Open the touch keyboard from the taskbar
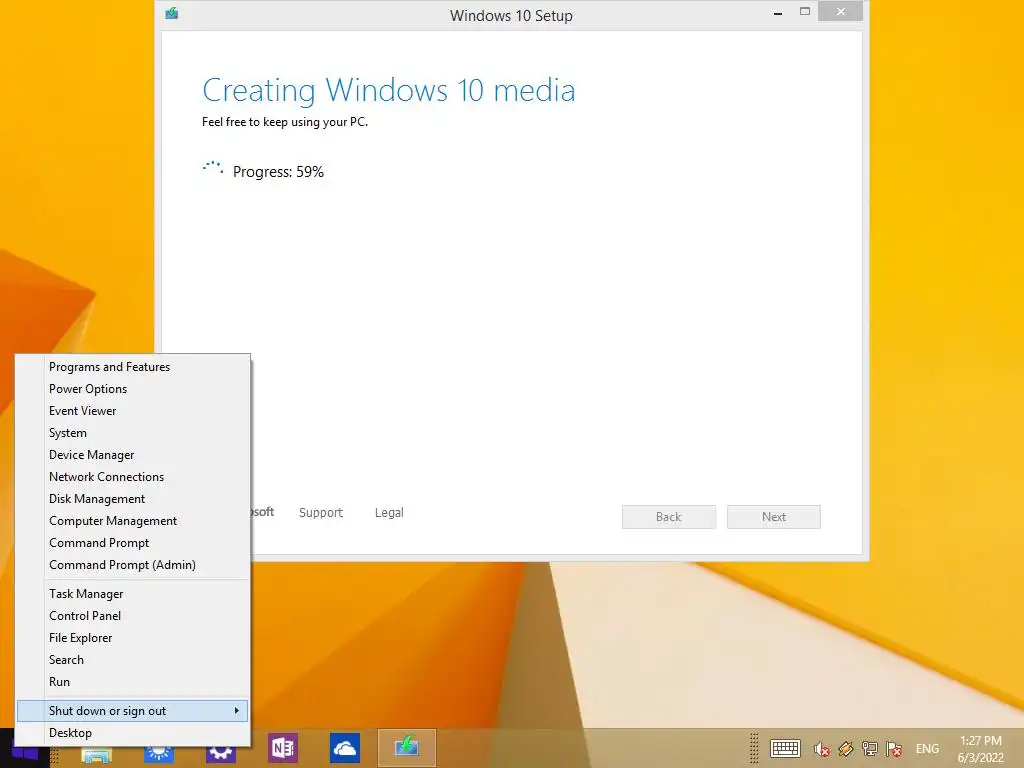The height and width of the screenshot is (768, 1024). point(785,748)
